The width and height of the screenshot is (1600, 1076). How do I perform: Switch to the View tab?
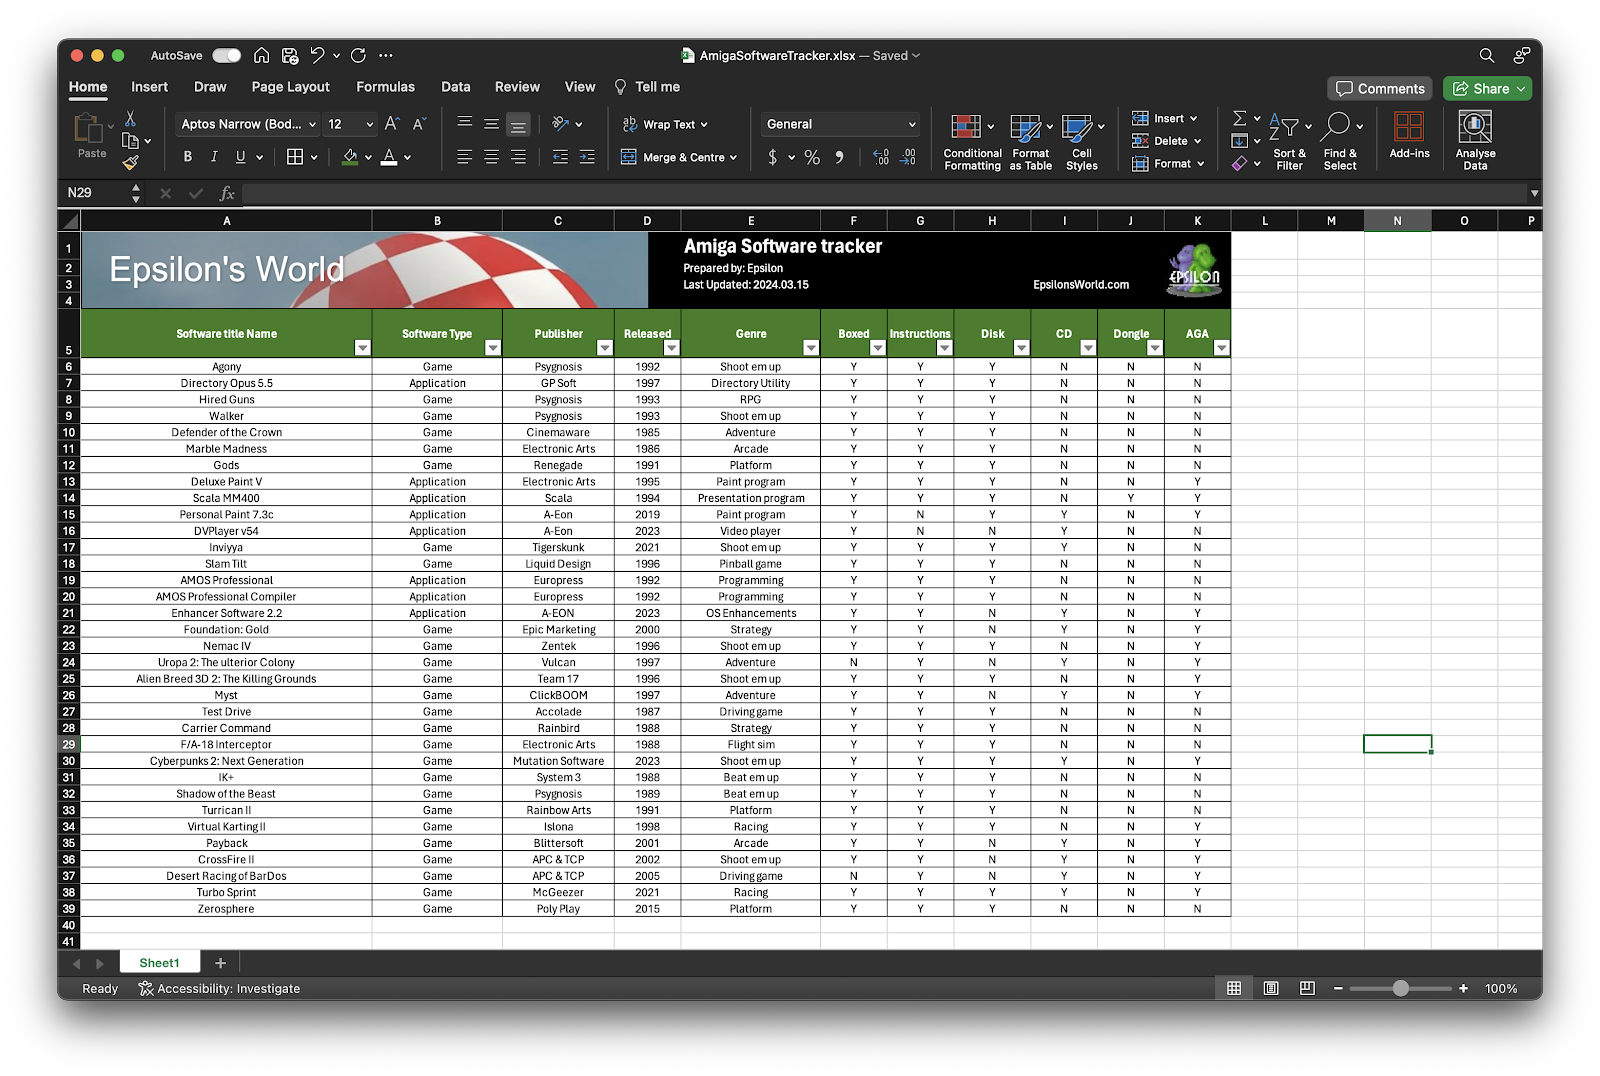coord(580,87)
